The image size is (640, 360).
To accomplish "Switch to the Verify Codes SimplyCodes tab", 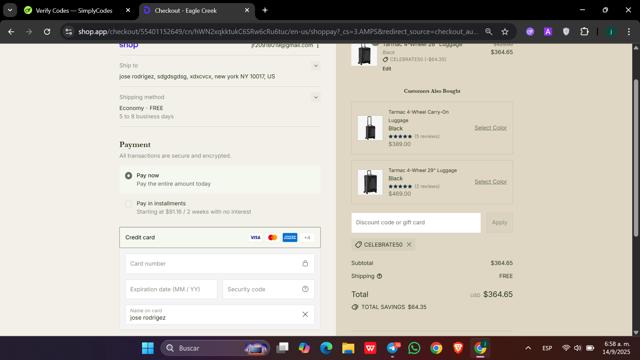I will pos(73,11).
